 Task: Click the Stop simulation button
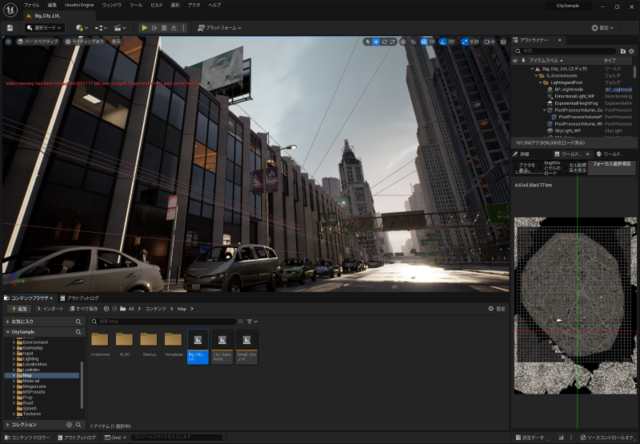(164, 28)
